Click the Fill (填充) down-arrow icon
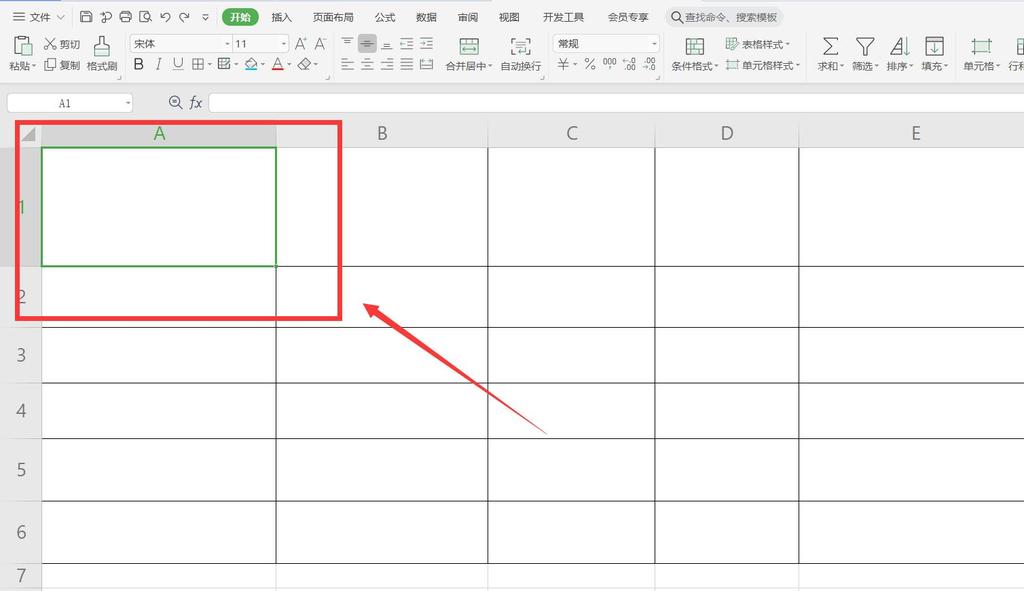 coord(934,46)
